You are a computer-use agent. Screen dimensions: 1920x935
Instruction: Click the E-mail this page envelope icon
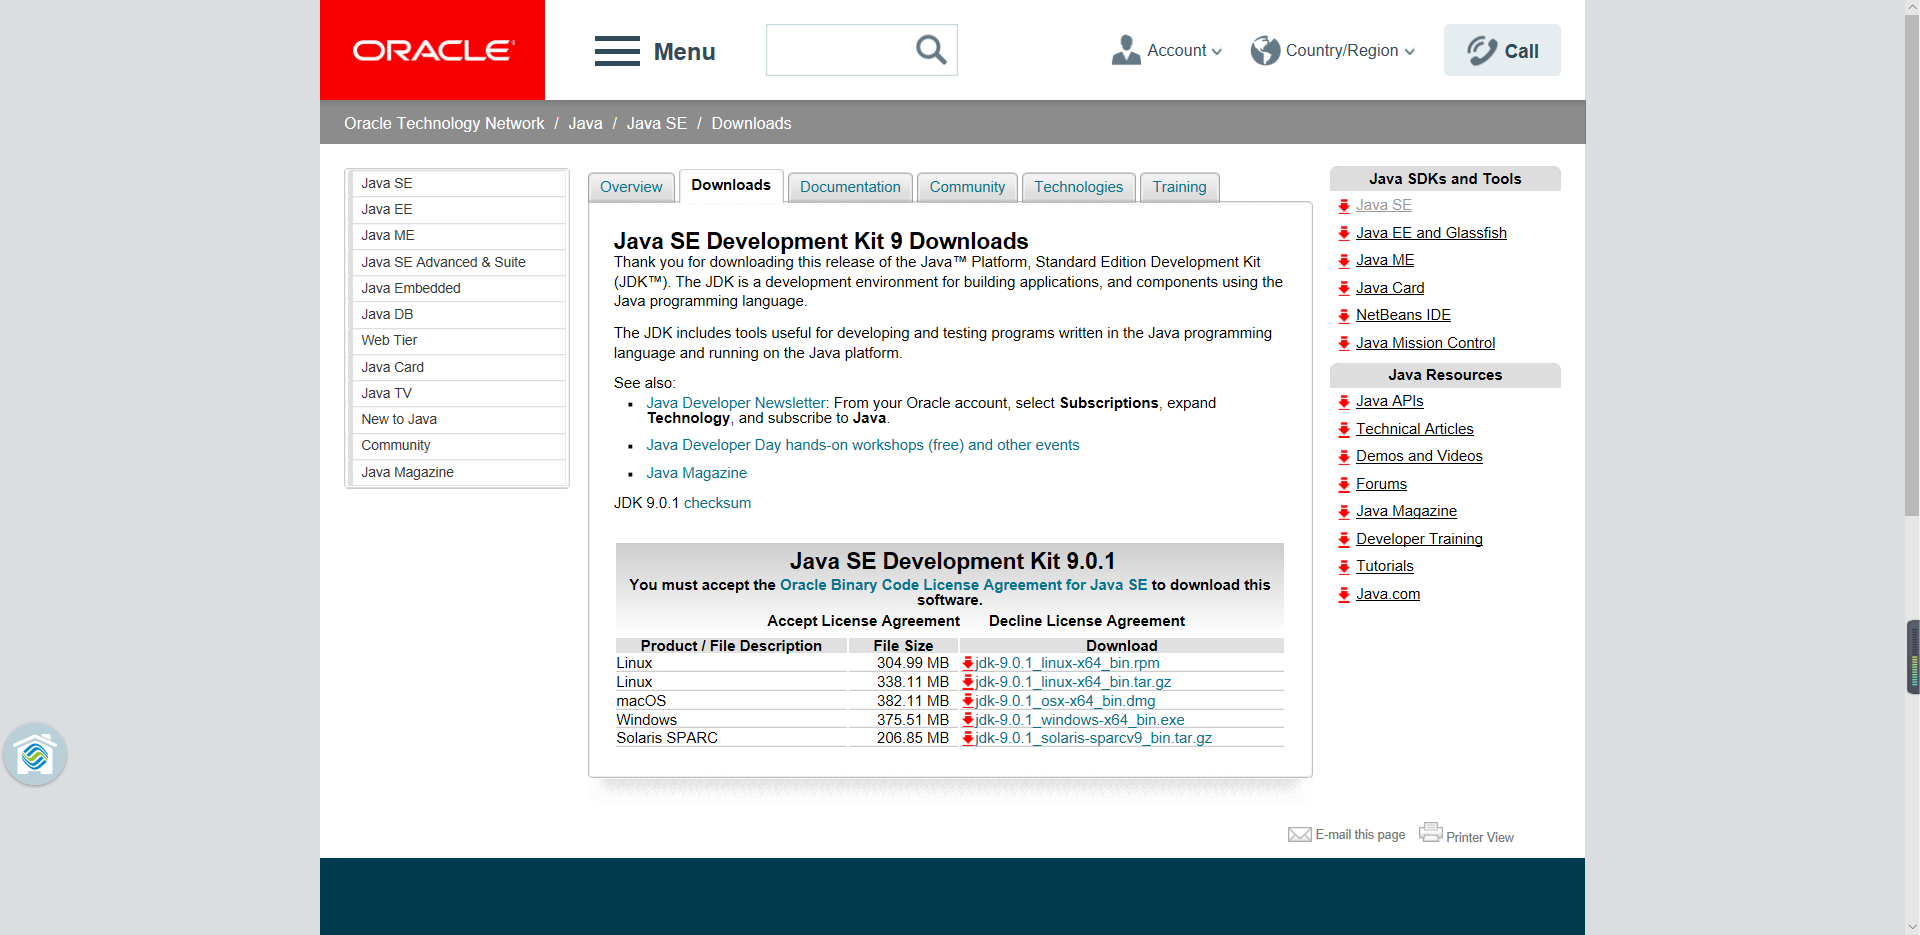(x=1299, y=835)
